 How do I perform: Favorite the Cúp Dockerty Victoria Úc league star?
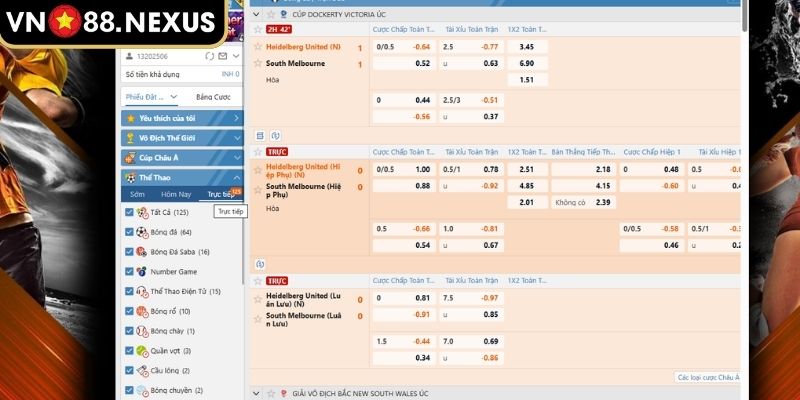coord(271,14)
